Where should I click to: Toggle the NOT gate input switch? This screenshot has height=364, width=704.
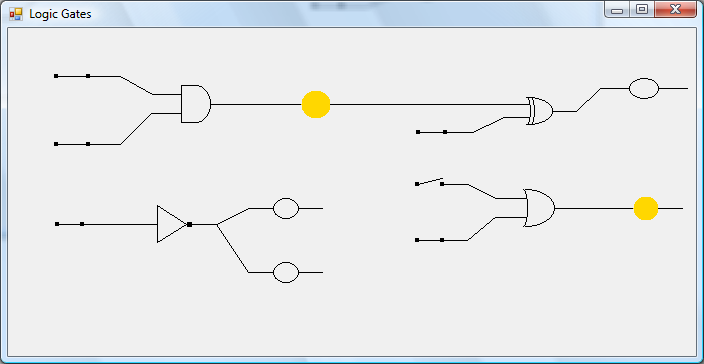pyautogui.click(x=70, y=224)
